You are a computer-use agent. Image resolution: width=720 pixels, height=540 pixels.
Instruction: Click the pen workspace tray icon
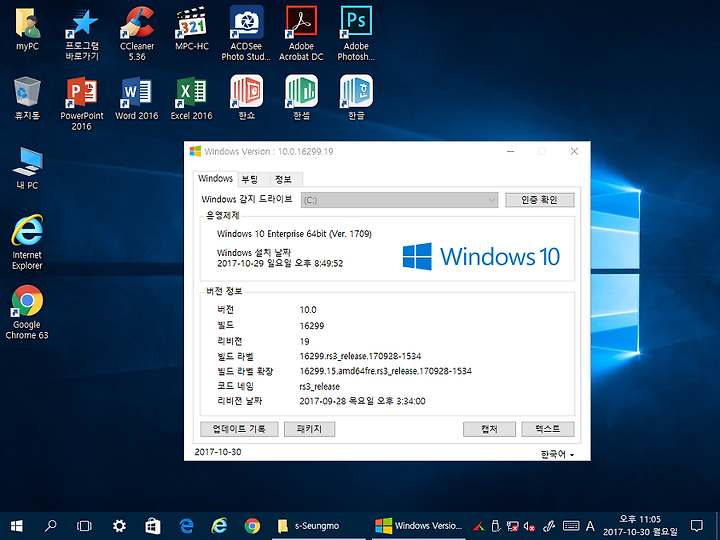pos(549,526)
